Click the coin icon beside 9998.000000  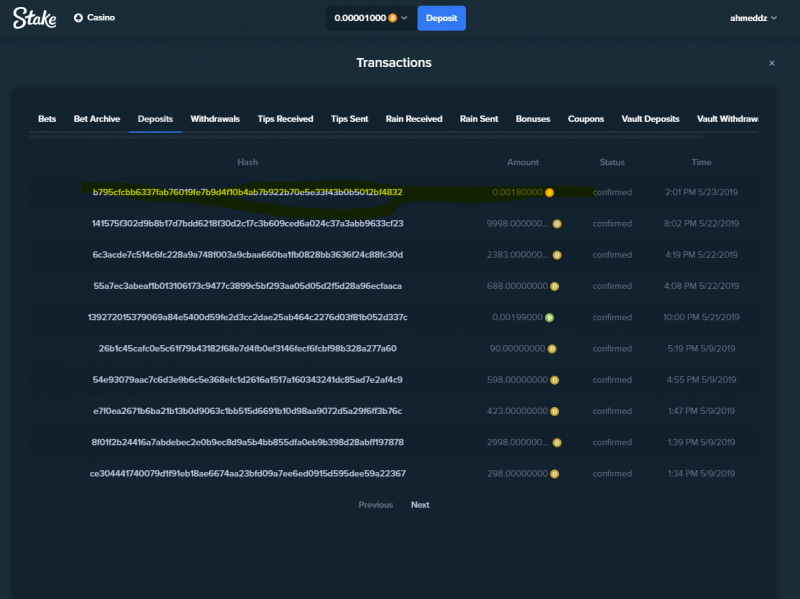point(557,223)
